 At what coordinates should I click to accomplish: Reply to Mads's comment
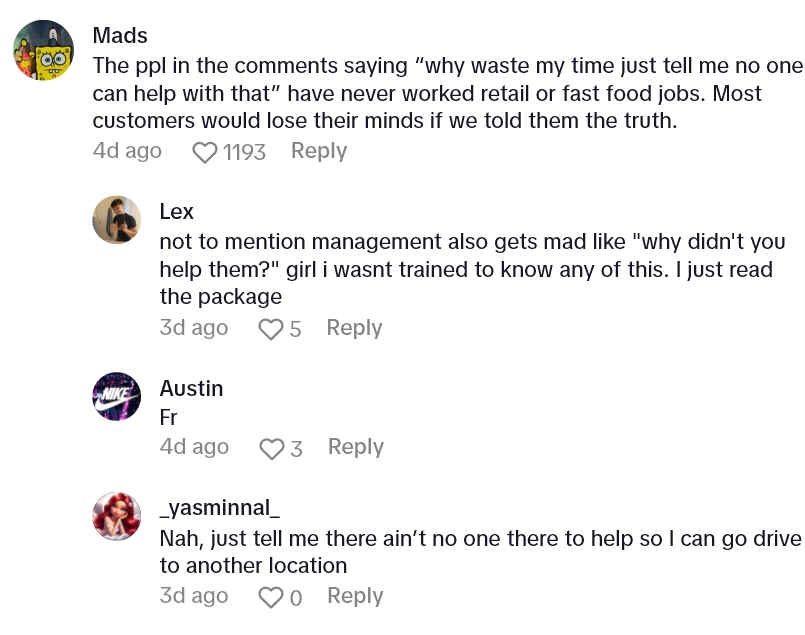tap(318, 151)
